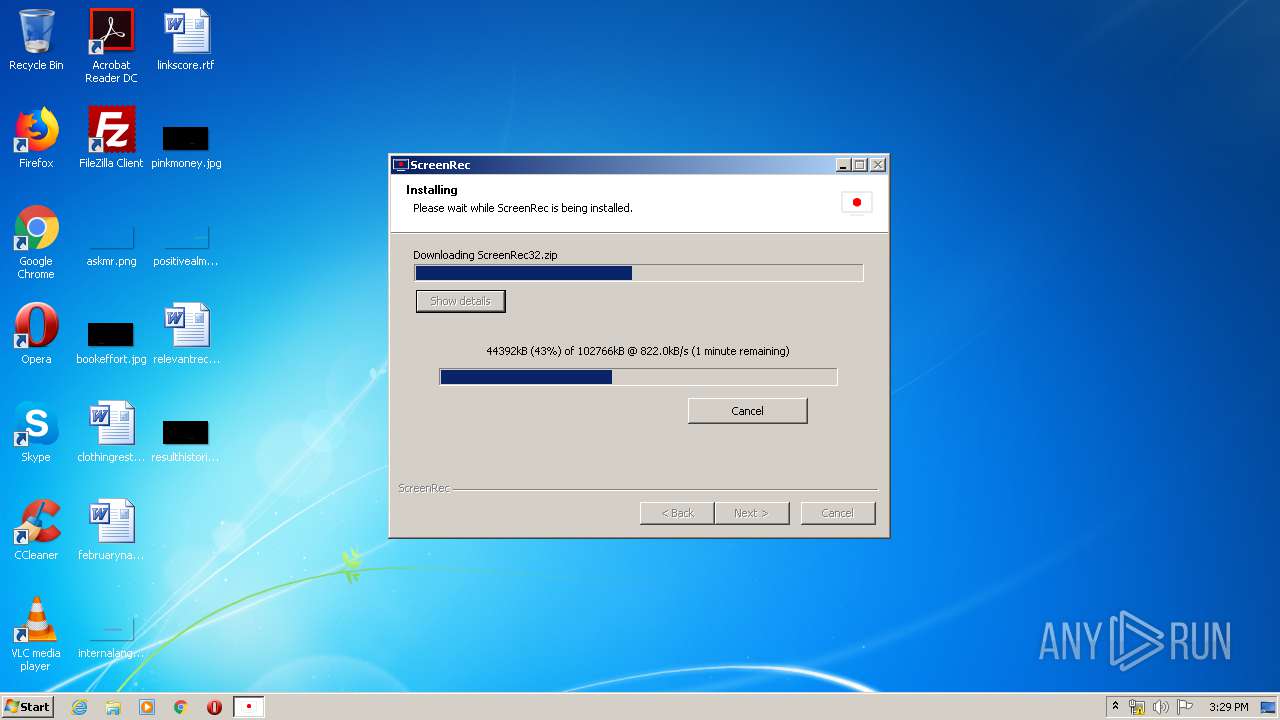This screenshot has width=1280, height=720.
Task: Select the clothingrest... Word document
Action: pos(111,432)
